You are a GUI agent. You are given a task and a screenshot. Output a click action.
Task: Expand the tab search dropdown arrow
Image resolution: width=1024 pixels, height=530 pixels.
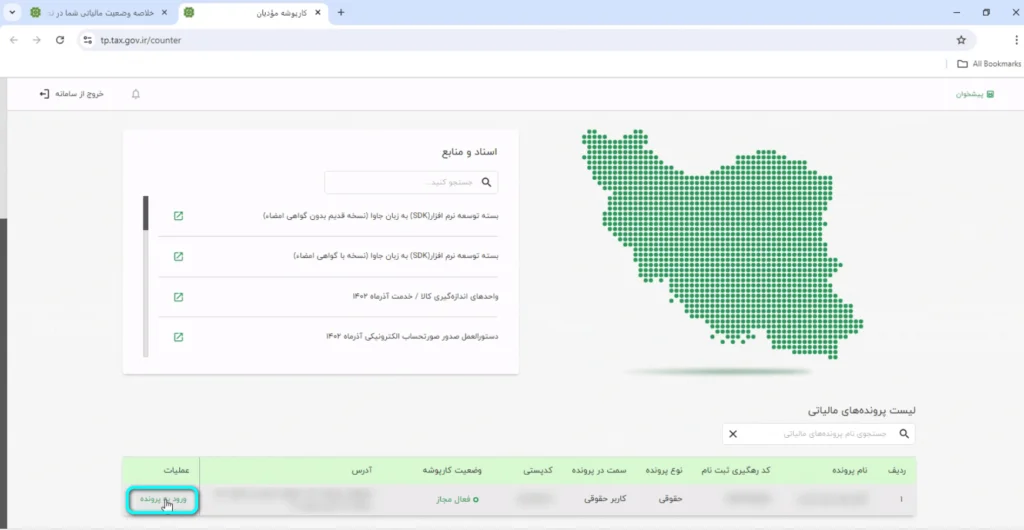[12, 12]
